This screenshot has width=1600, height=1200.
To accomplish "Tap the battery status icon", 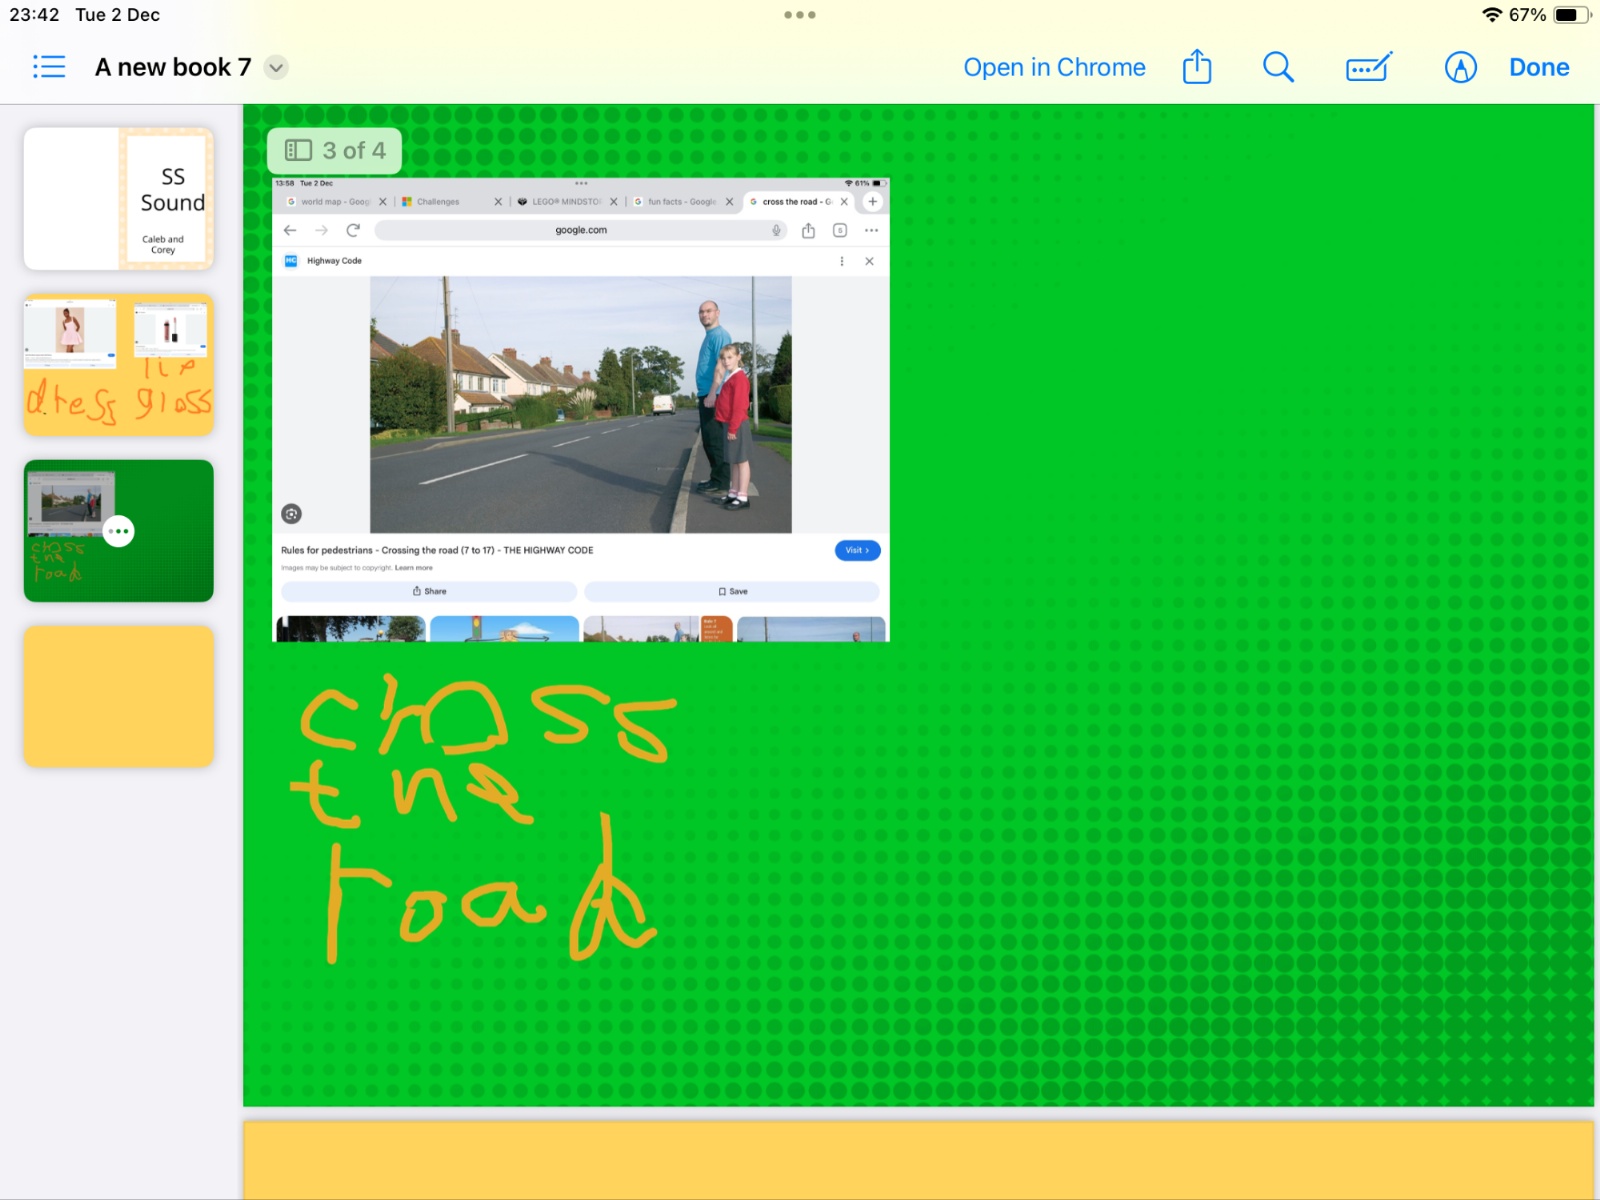I will coord(1570,15).
